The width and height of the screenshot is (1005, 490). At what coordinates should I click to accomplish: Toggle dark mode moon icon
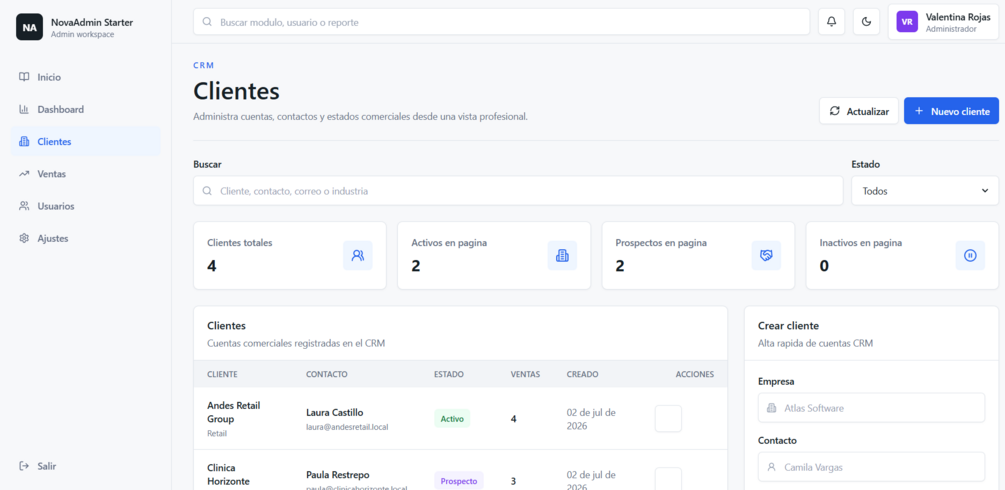pyautogui.click(x=867, y=22)
